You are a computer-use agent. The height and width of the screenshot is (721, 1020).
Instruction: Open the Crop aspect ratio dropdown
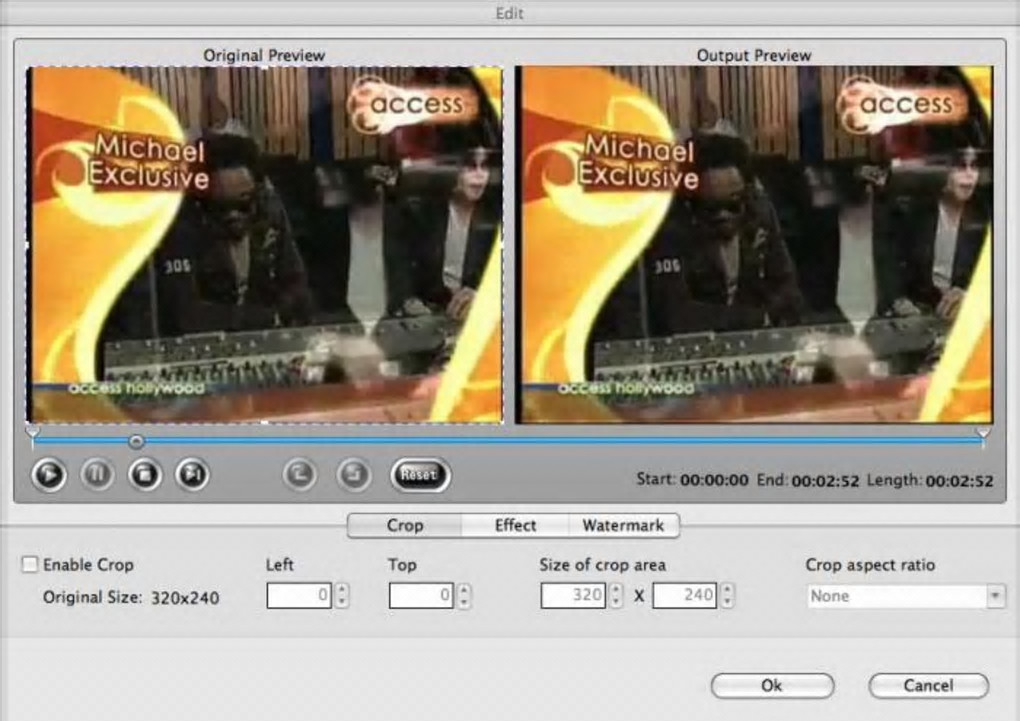click(906, 596)
